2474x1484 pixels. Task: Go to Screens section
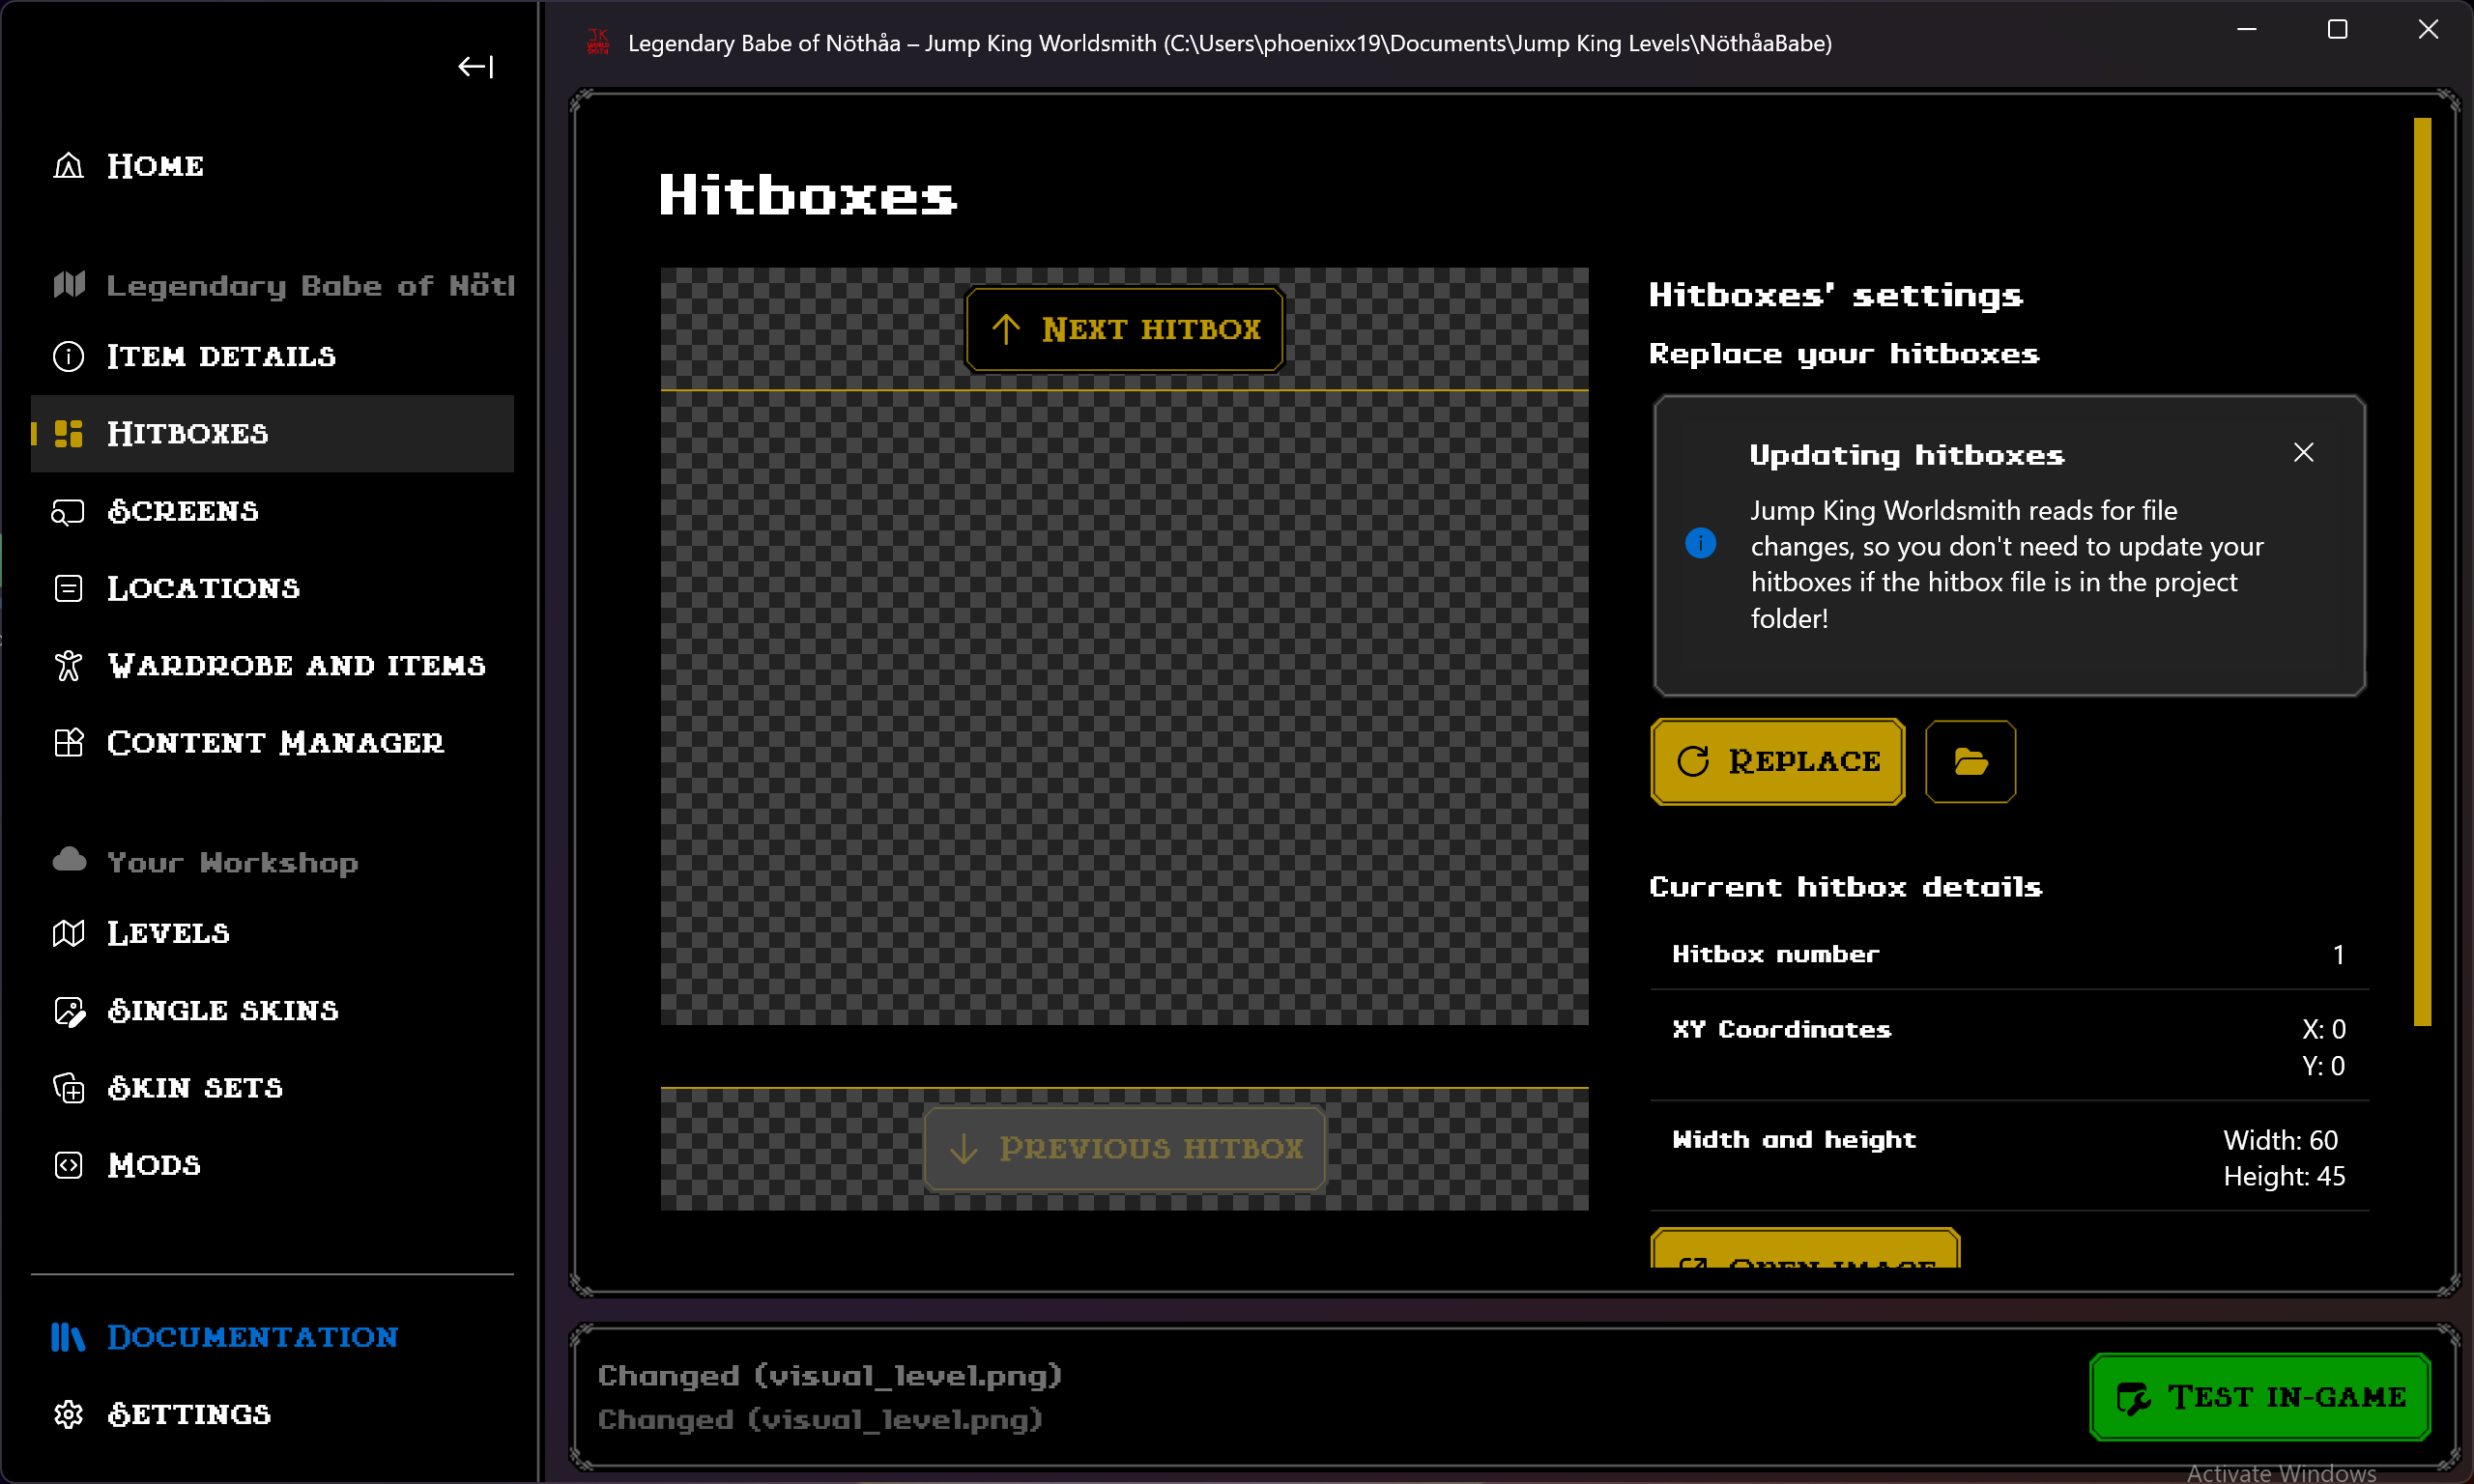tap(272, 511)
